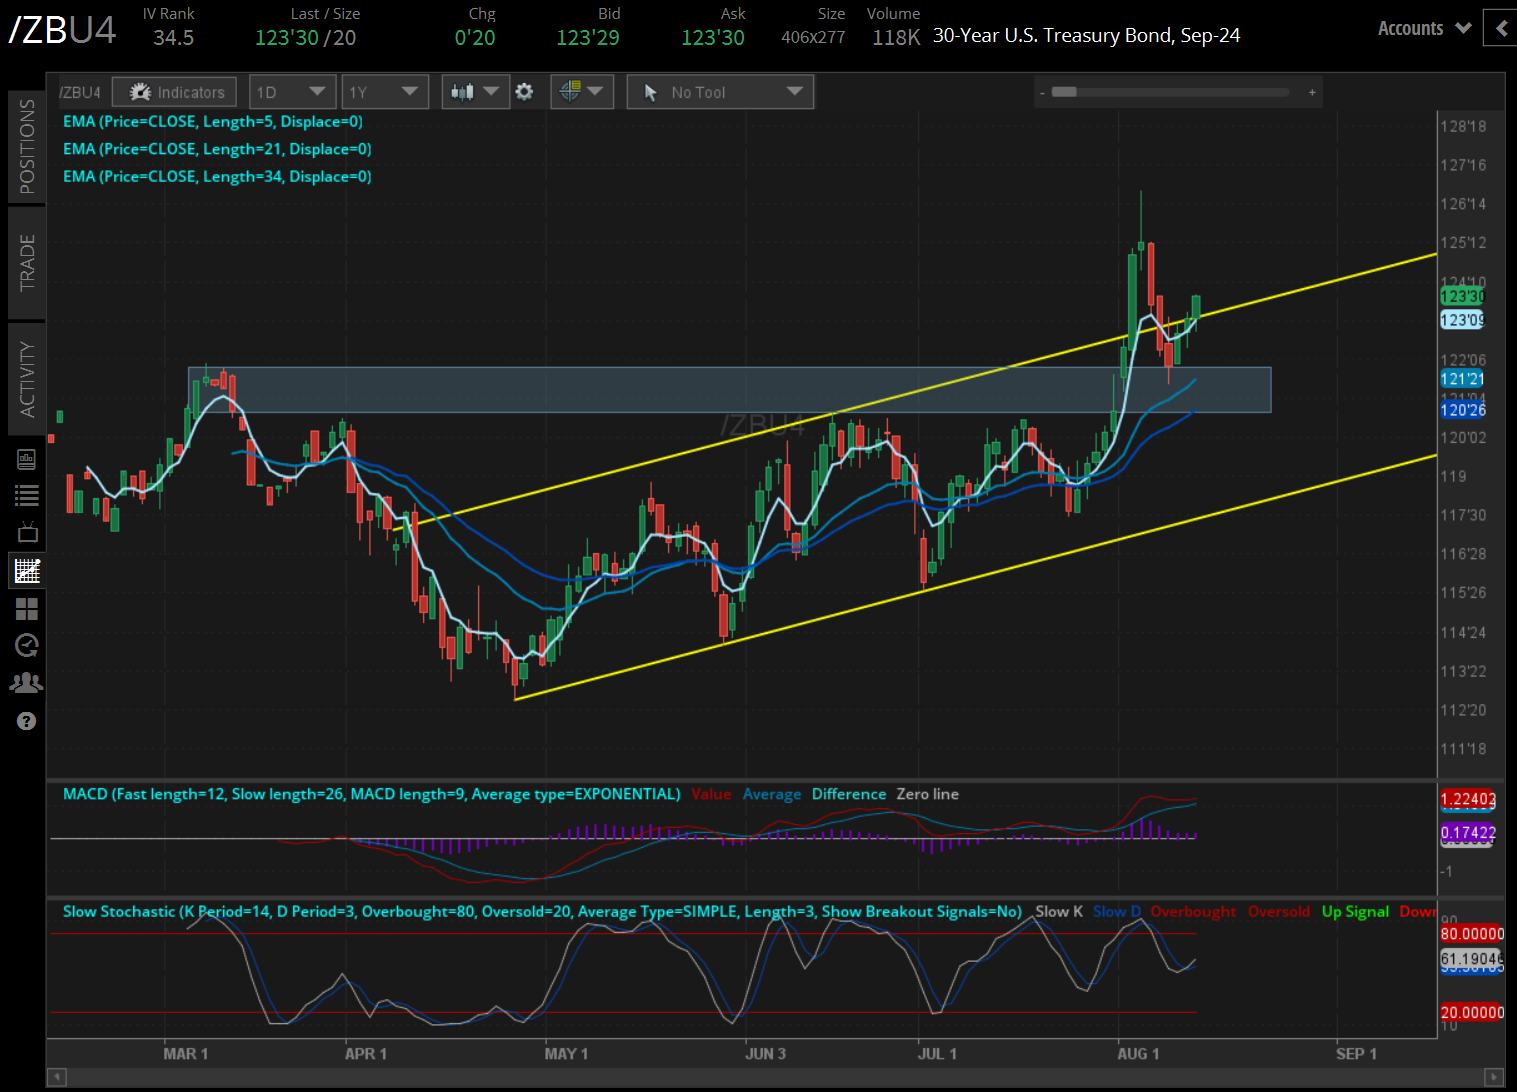Click the history clock icon in the sidebar
The height and width of the screenshot is (1092, 1517).
[x=26, y=645]
